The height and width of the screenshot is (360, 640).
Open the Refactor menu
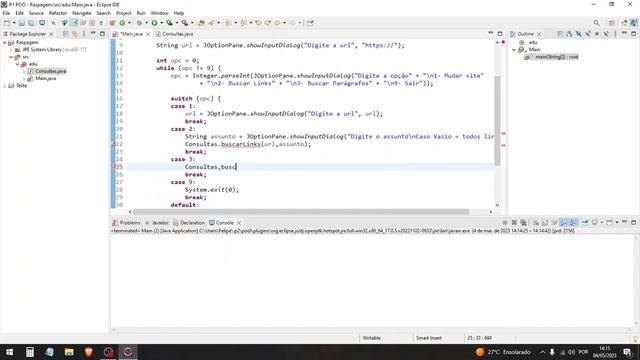(58, 13)
